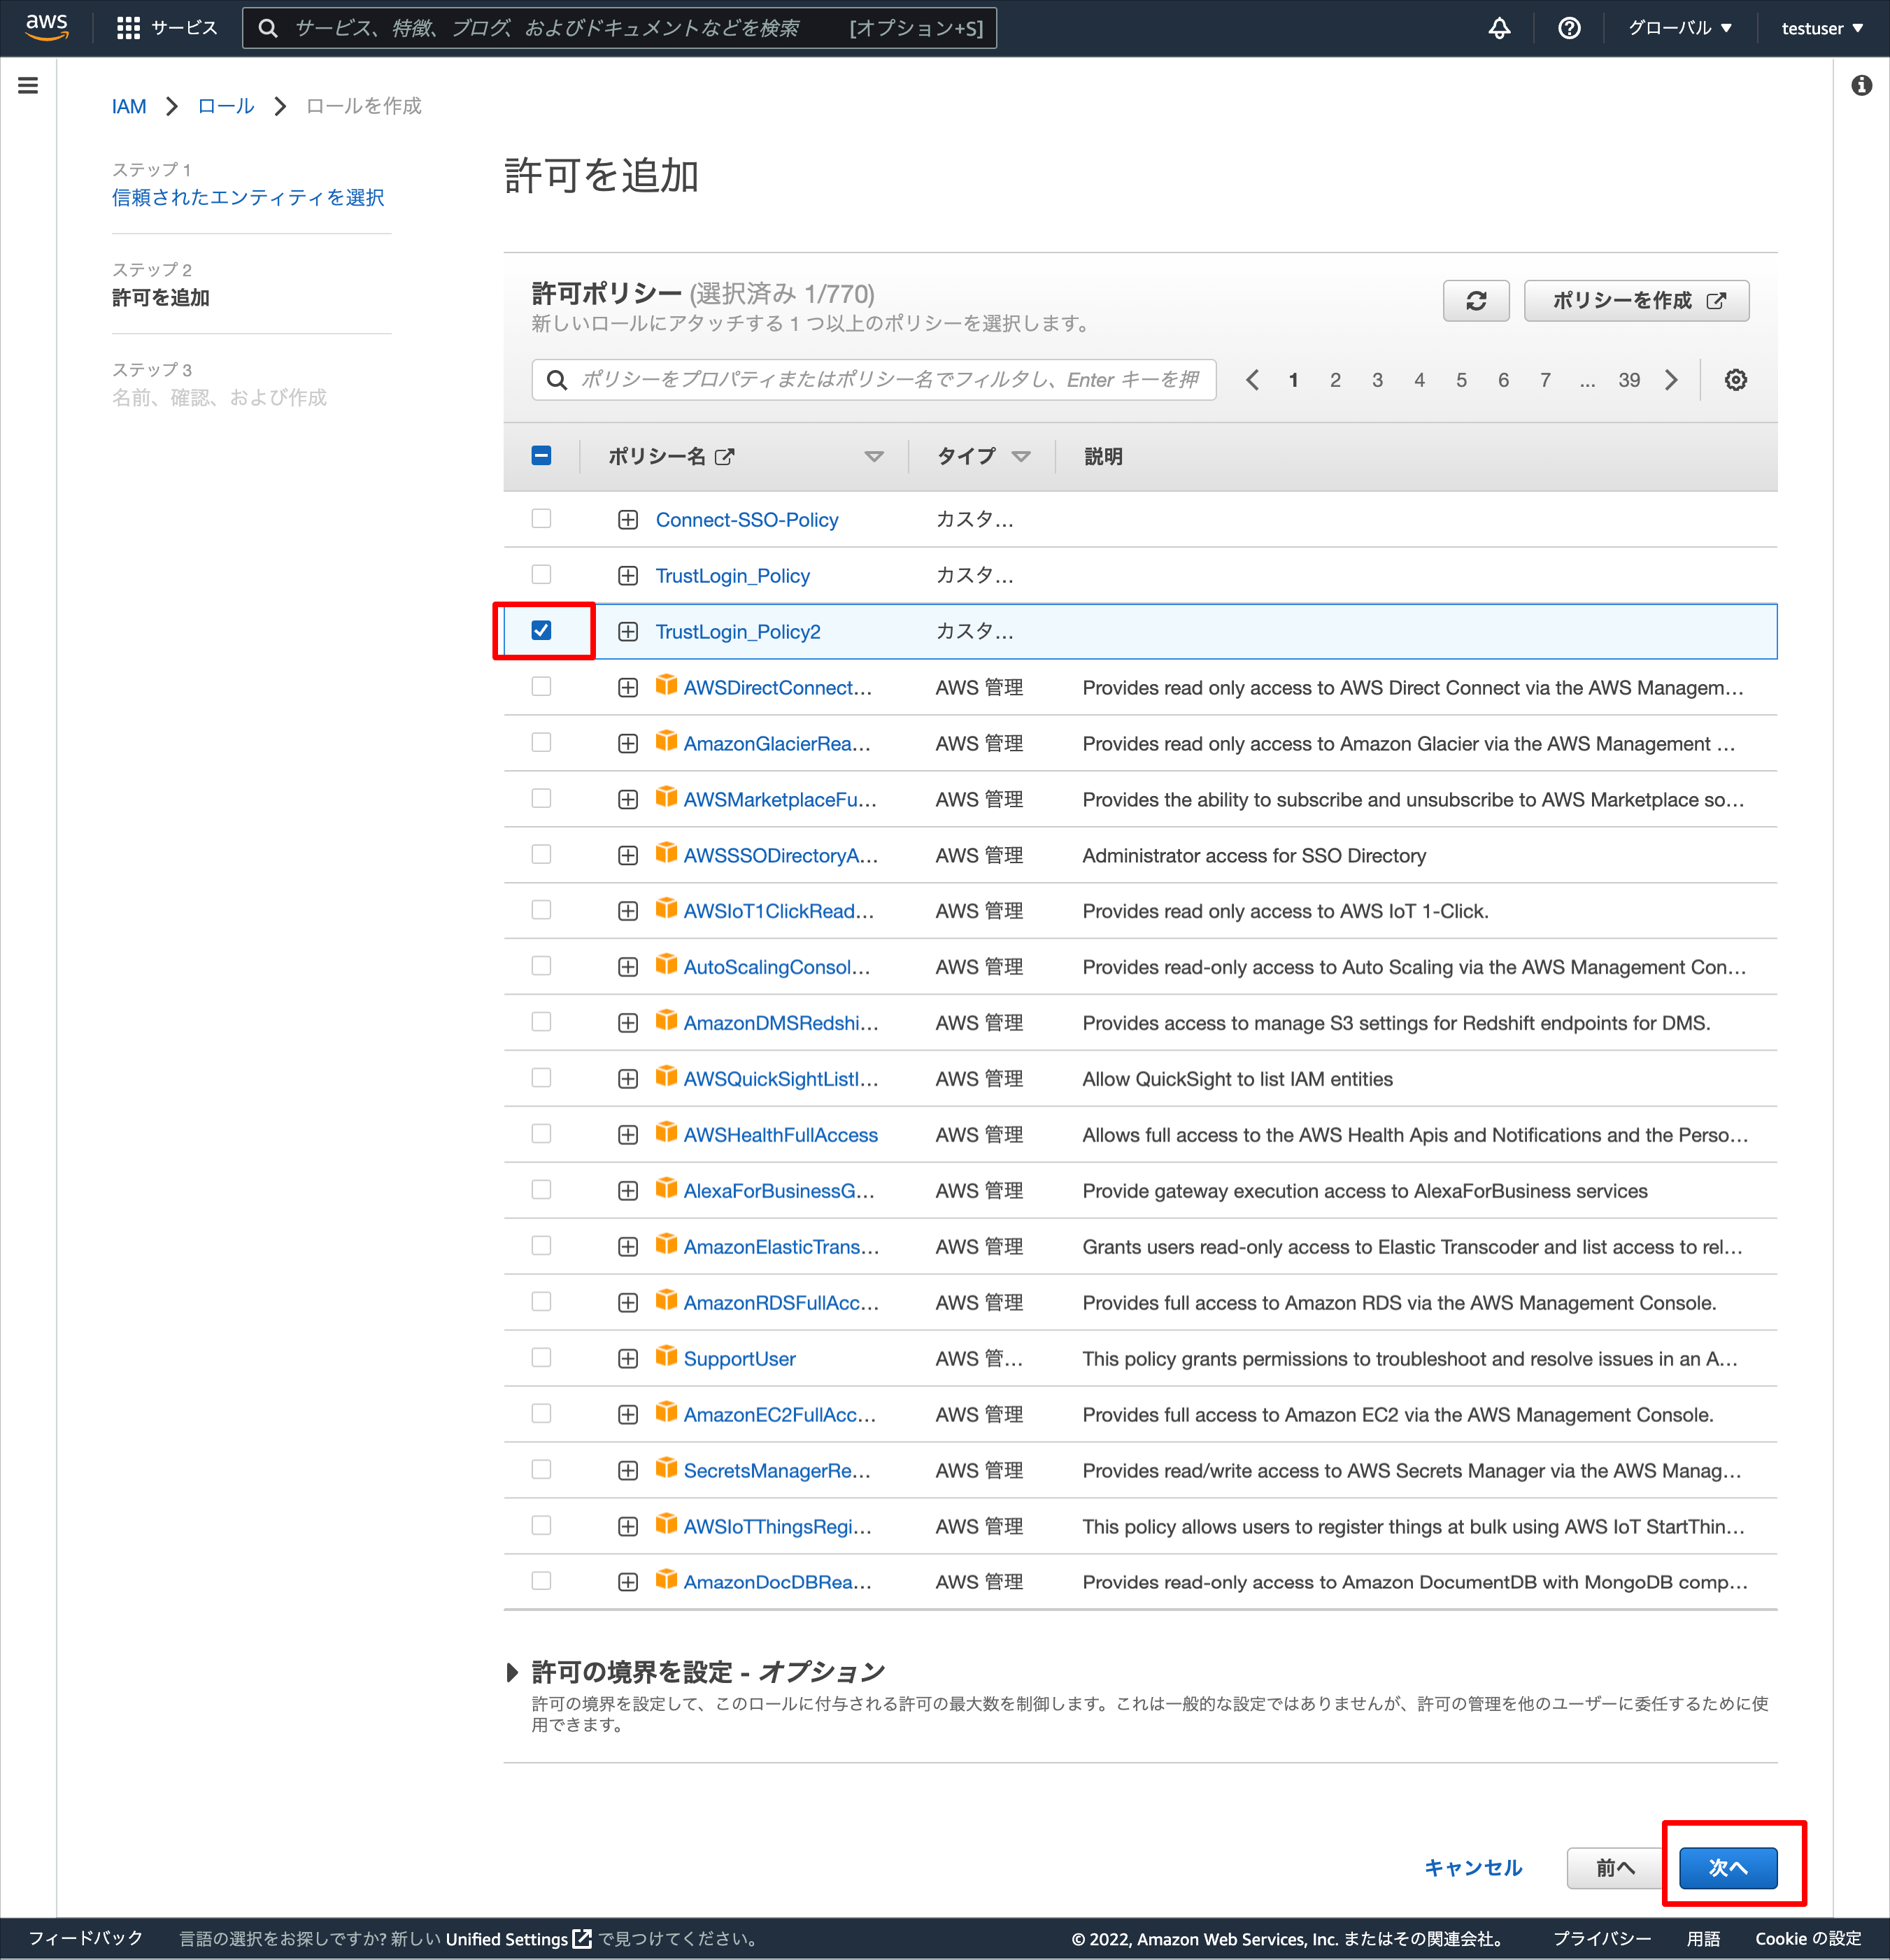
Task: Check the AWSHealthFullAccess policy checkbox
Action: [x=541, y=1134]
